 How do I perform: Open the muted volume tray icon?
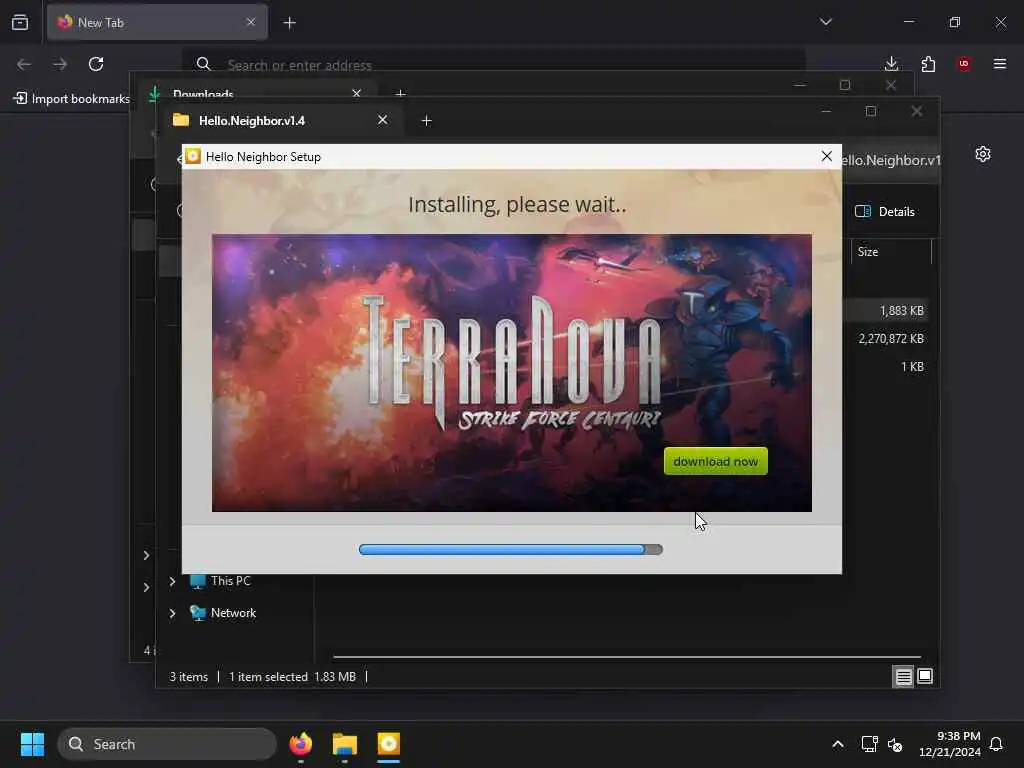click(x=895, y=744)
